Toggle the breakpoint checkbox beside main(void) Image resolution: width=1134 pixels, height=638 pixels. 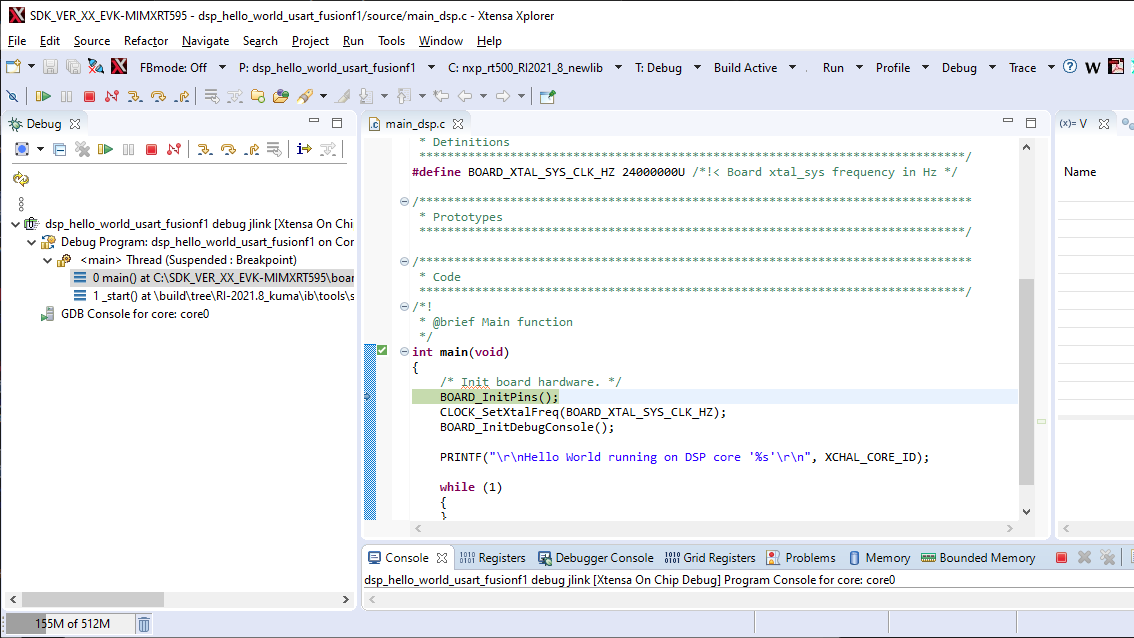(x=382, y=350)
